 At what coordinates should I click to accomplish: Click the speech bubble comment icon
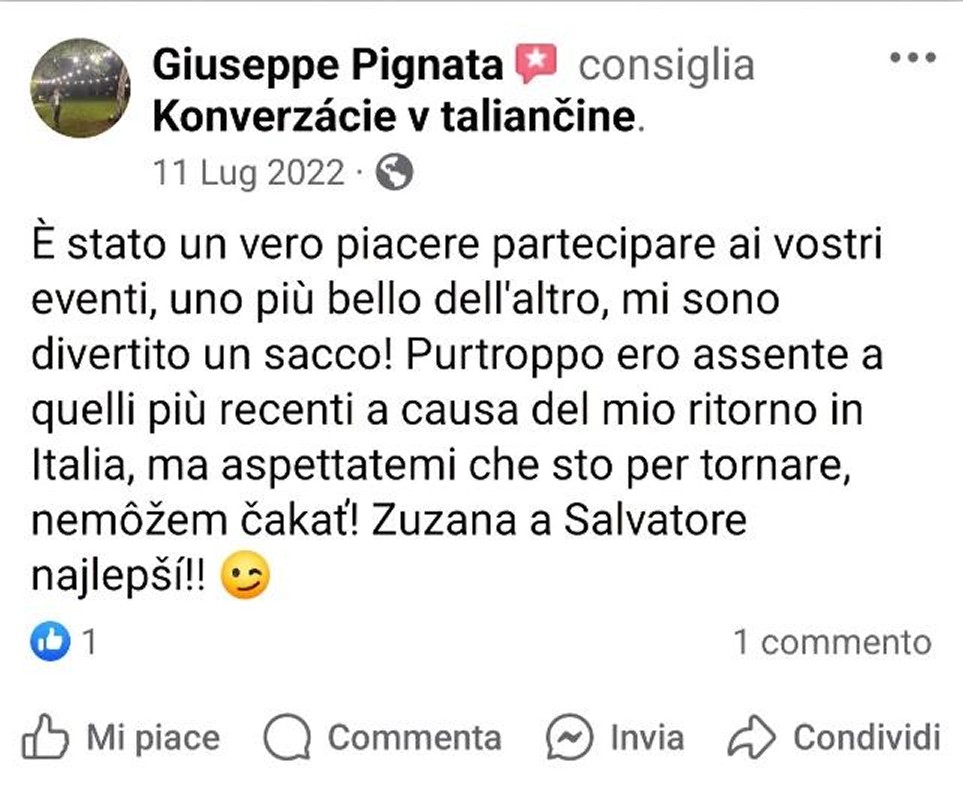point(287,737)
